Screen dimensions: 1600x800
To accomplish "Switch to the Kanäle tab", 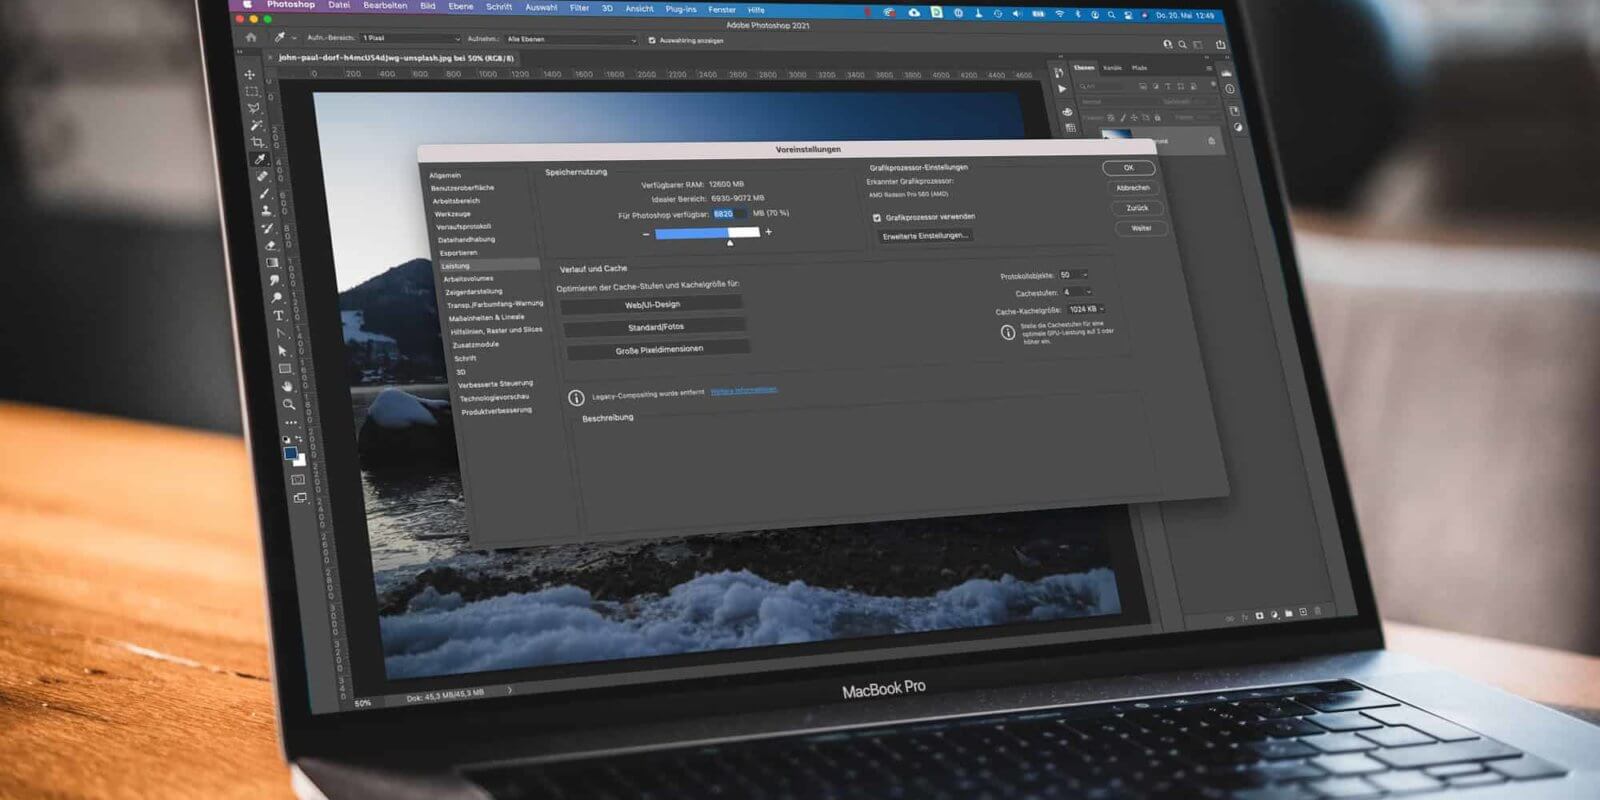I will (x=1112, y=68).
